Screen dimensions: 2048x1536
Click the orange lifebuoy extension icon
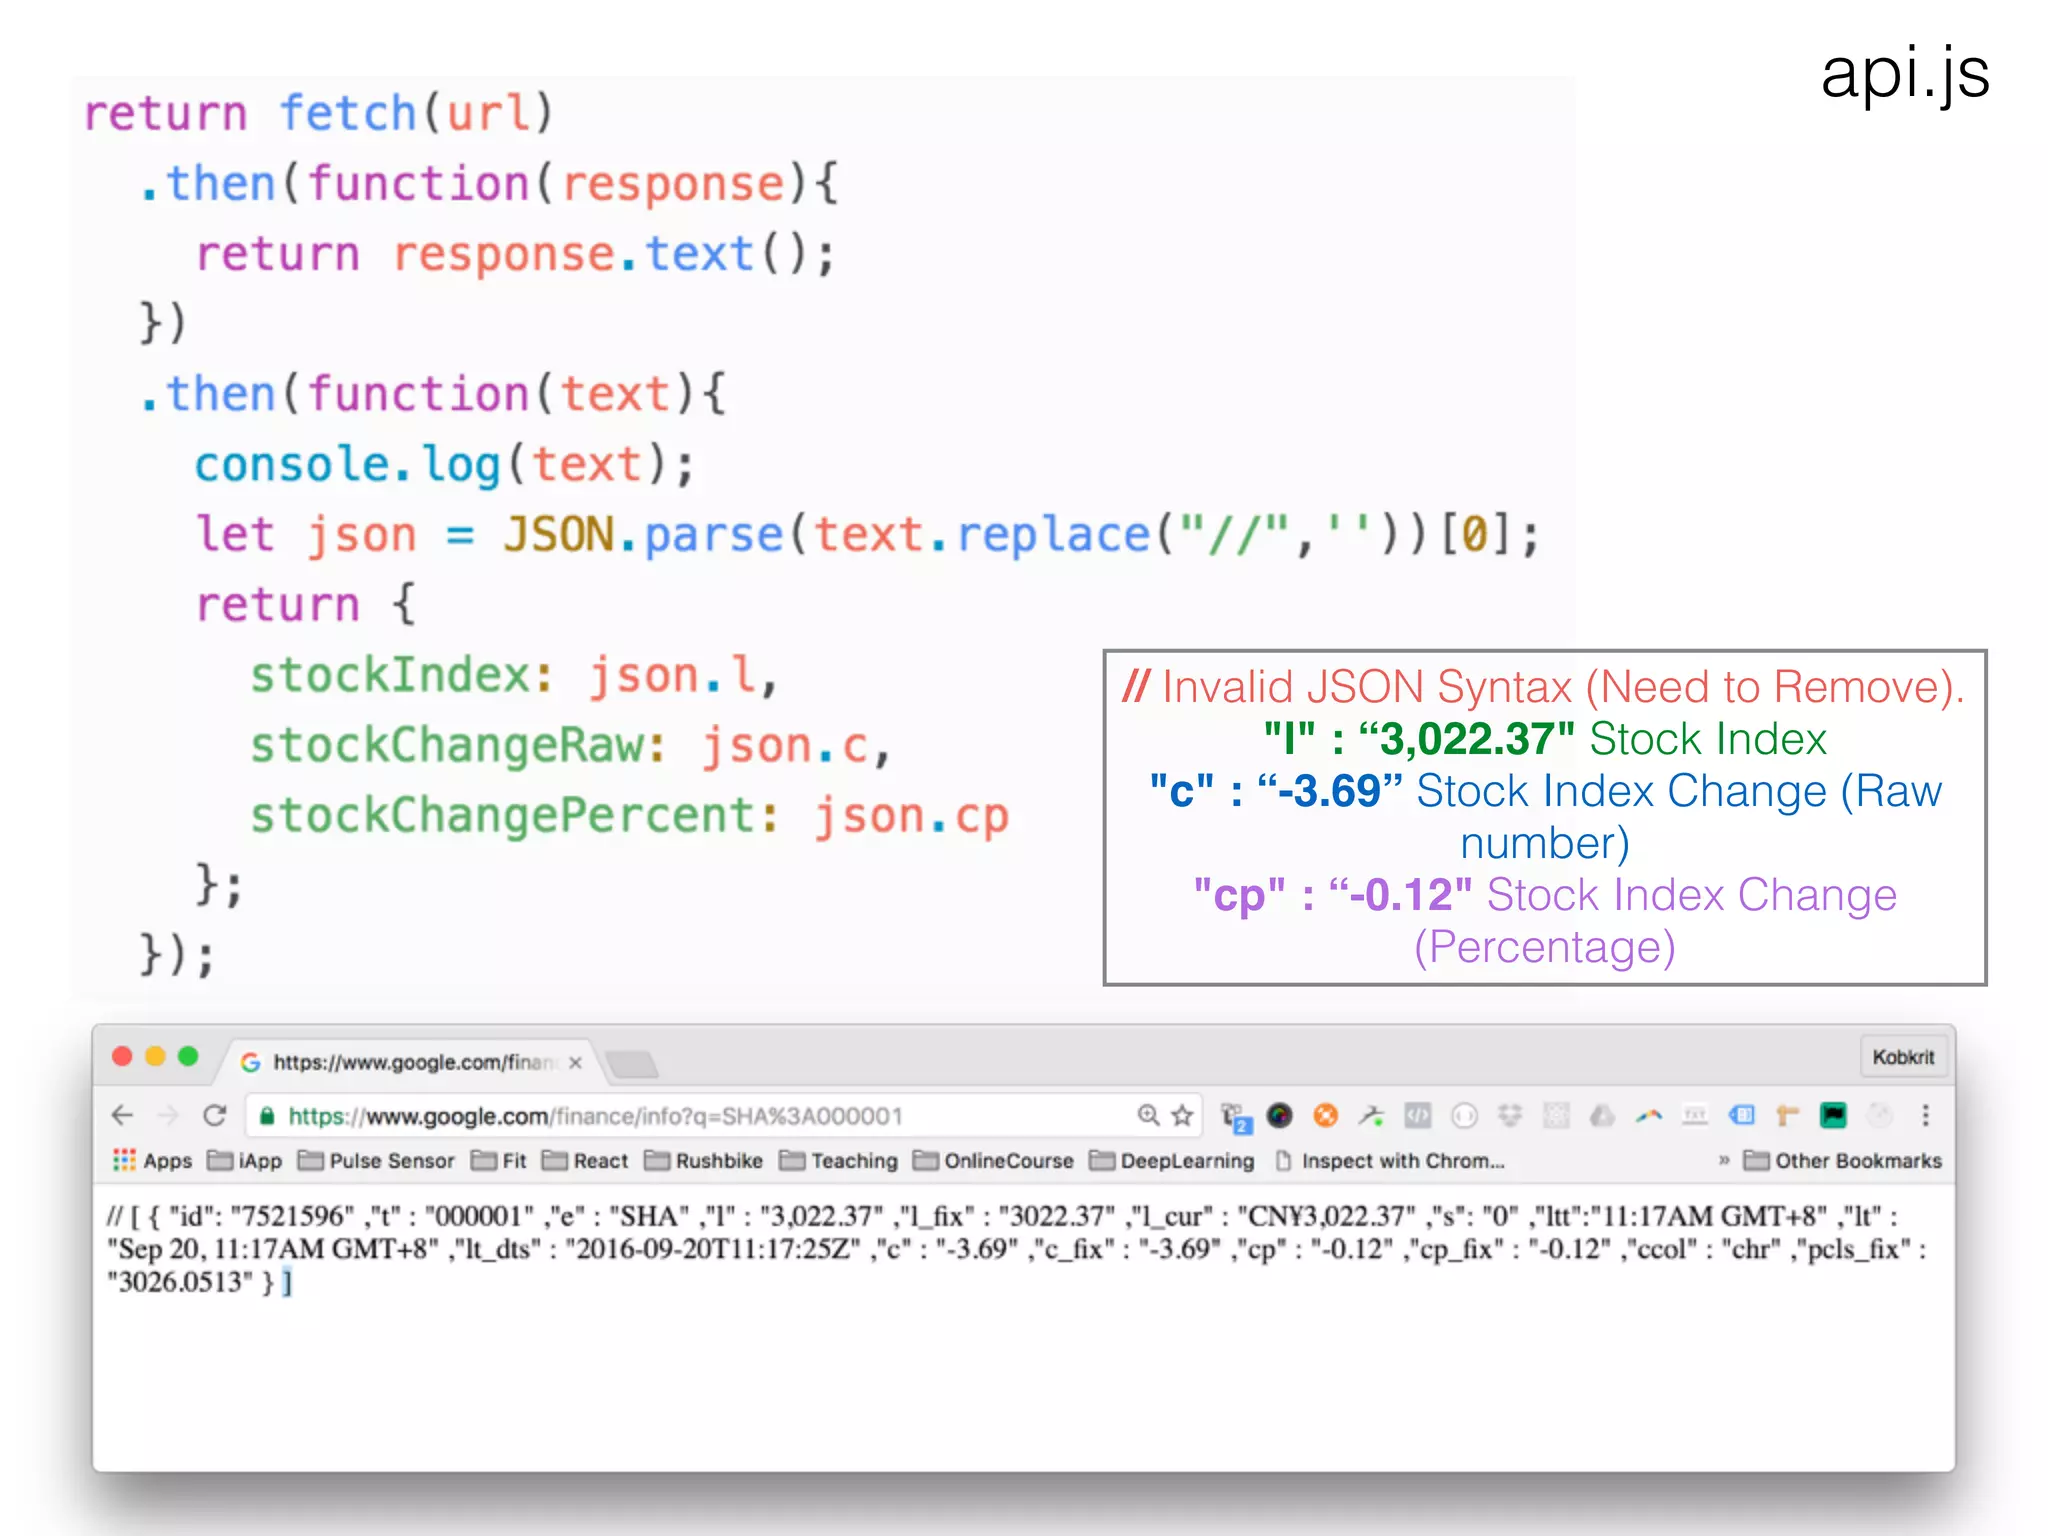tap(1326, 1115)
